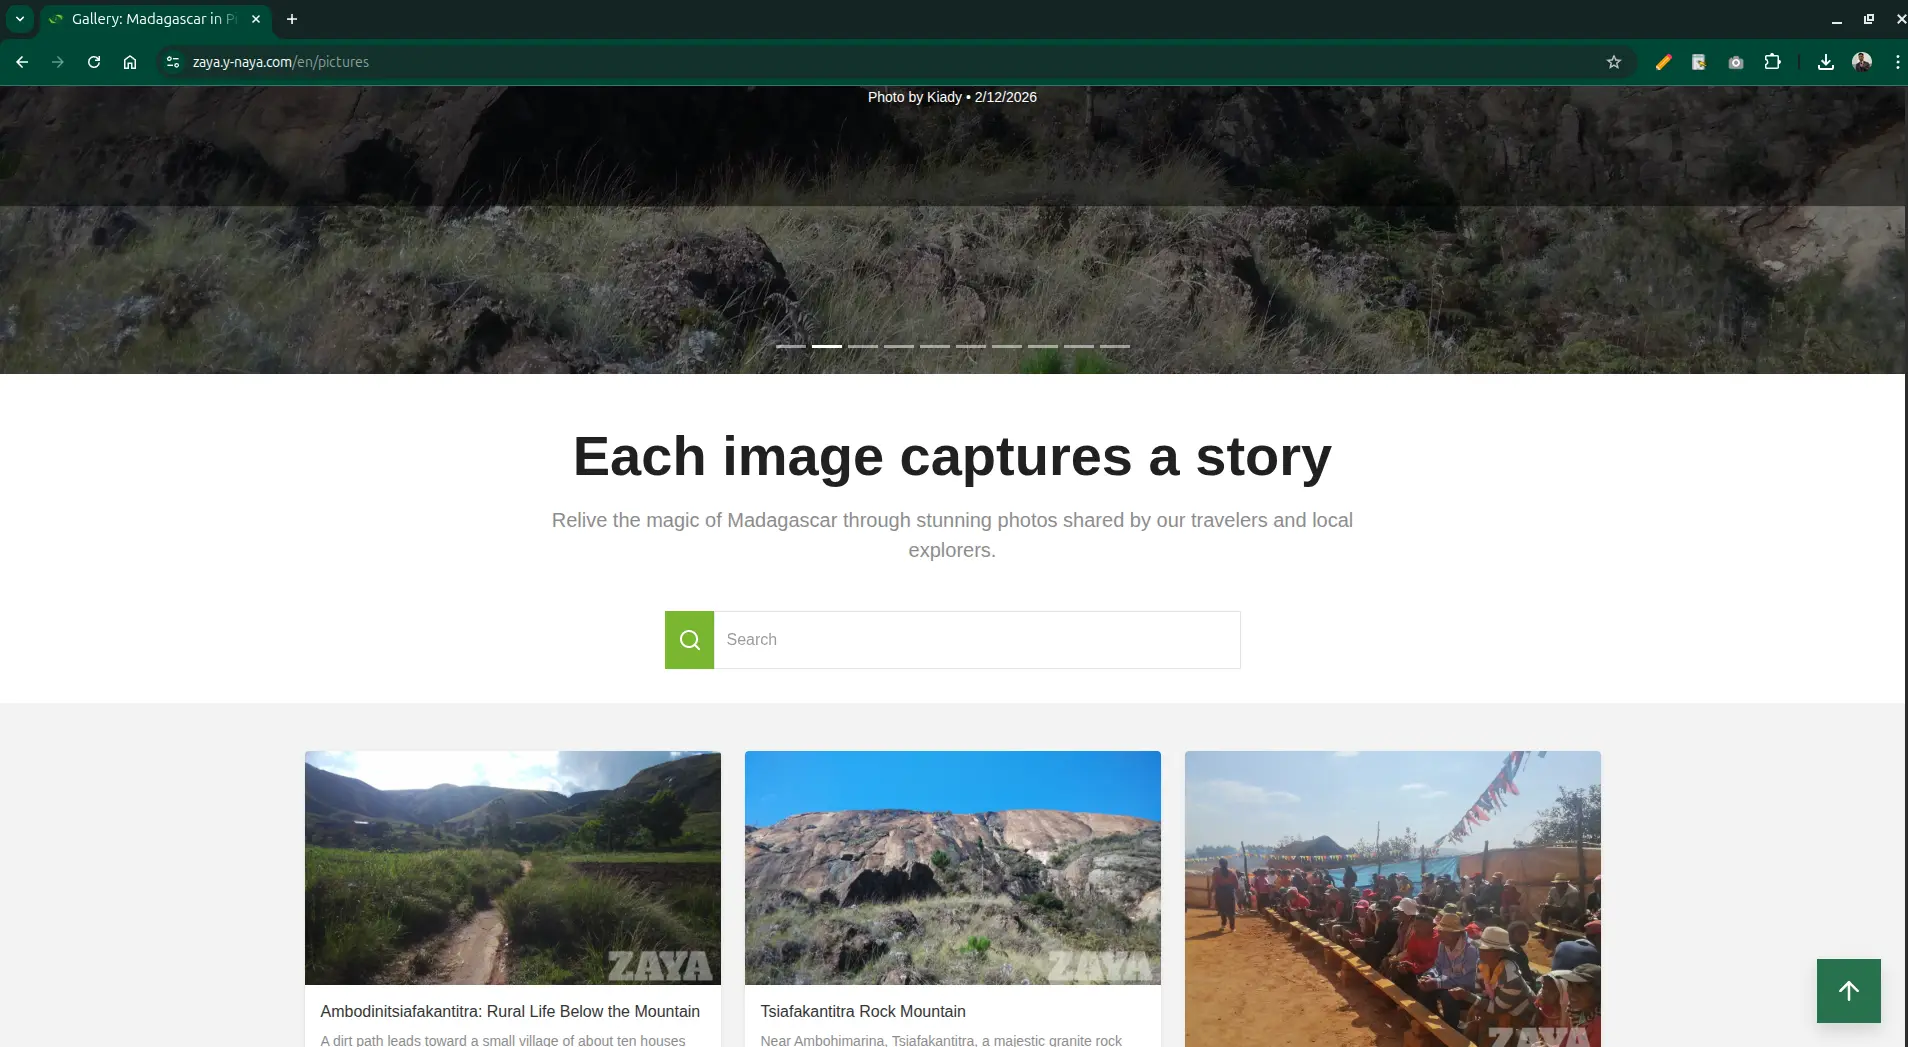Open Ambodinitsiafakantitra: Rural Life article title
1908x1047 pixels.
[510, 1011]
